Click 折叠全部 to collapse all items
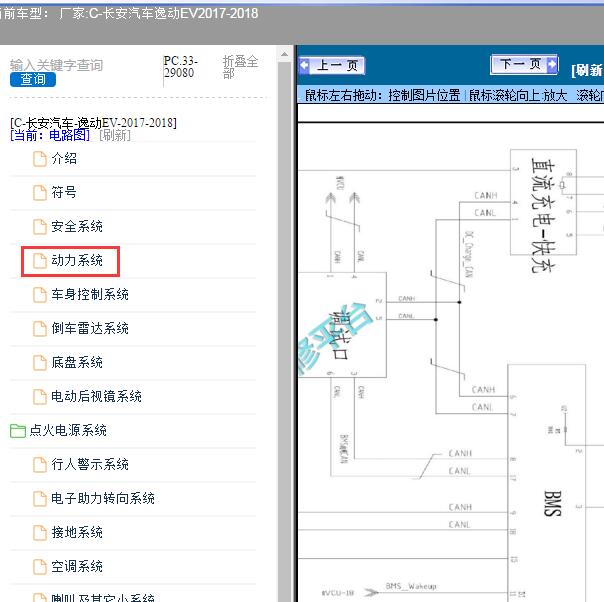604x602 pixels. (240, 67)
